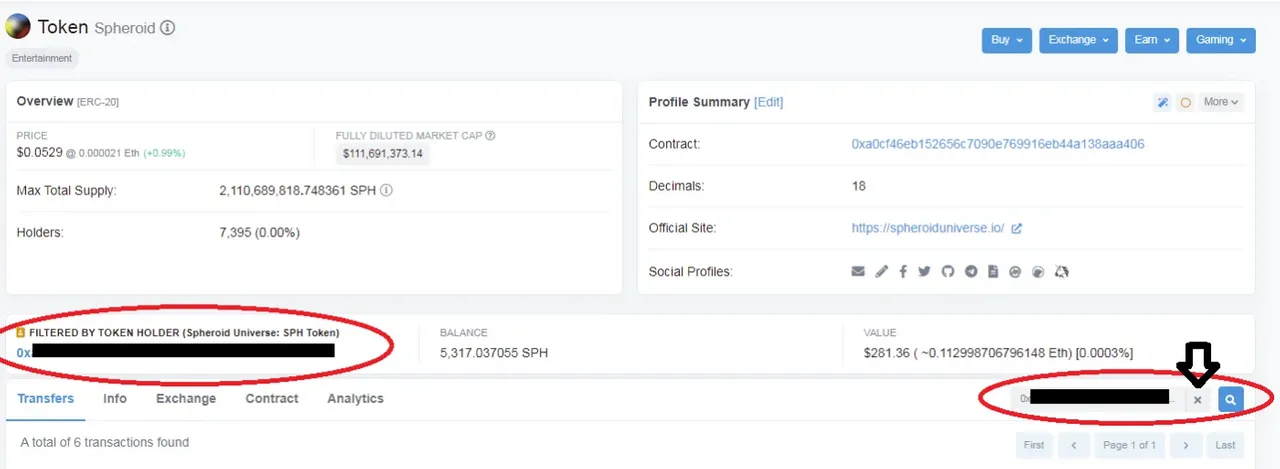Click the orange circle icon in Profile Summary

tap(1185, 102)
